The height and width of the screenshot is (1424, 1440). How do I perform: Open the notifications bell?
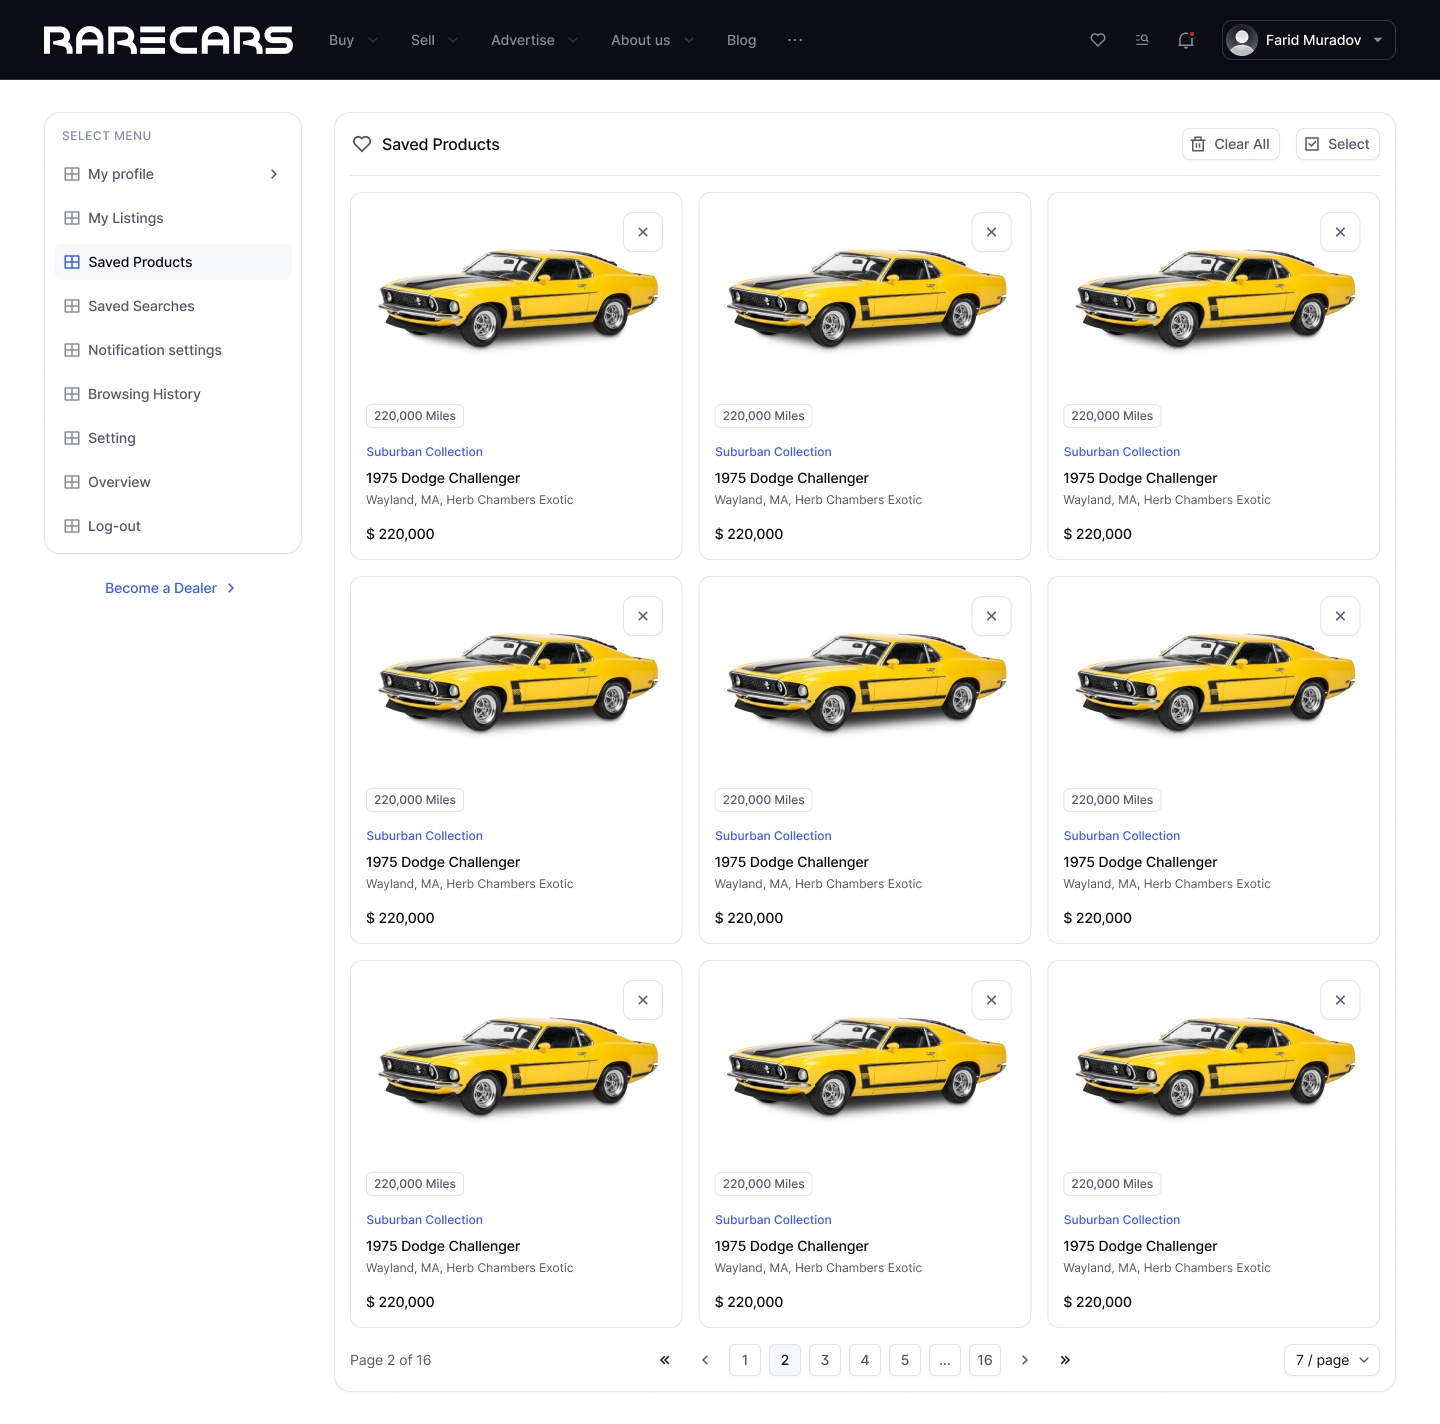point(1186,40)
